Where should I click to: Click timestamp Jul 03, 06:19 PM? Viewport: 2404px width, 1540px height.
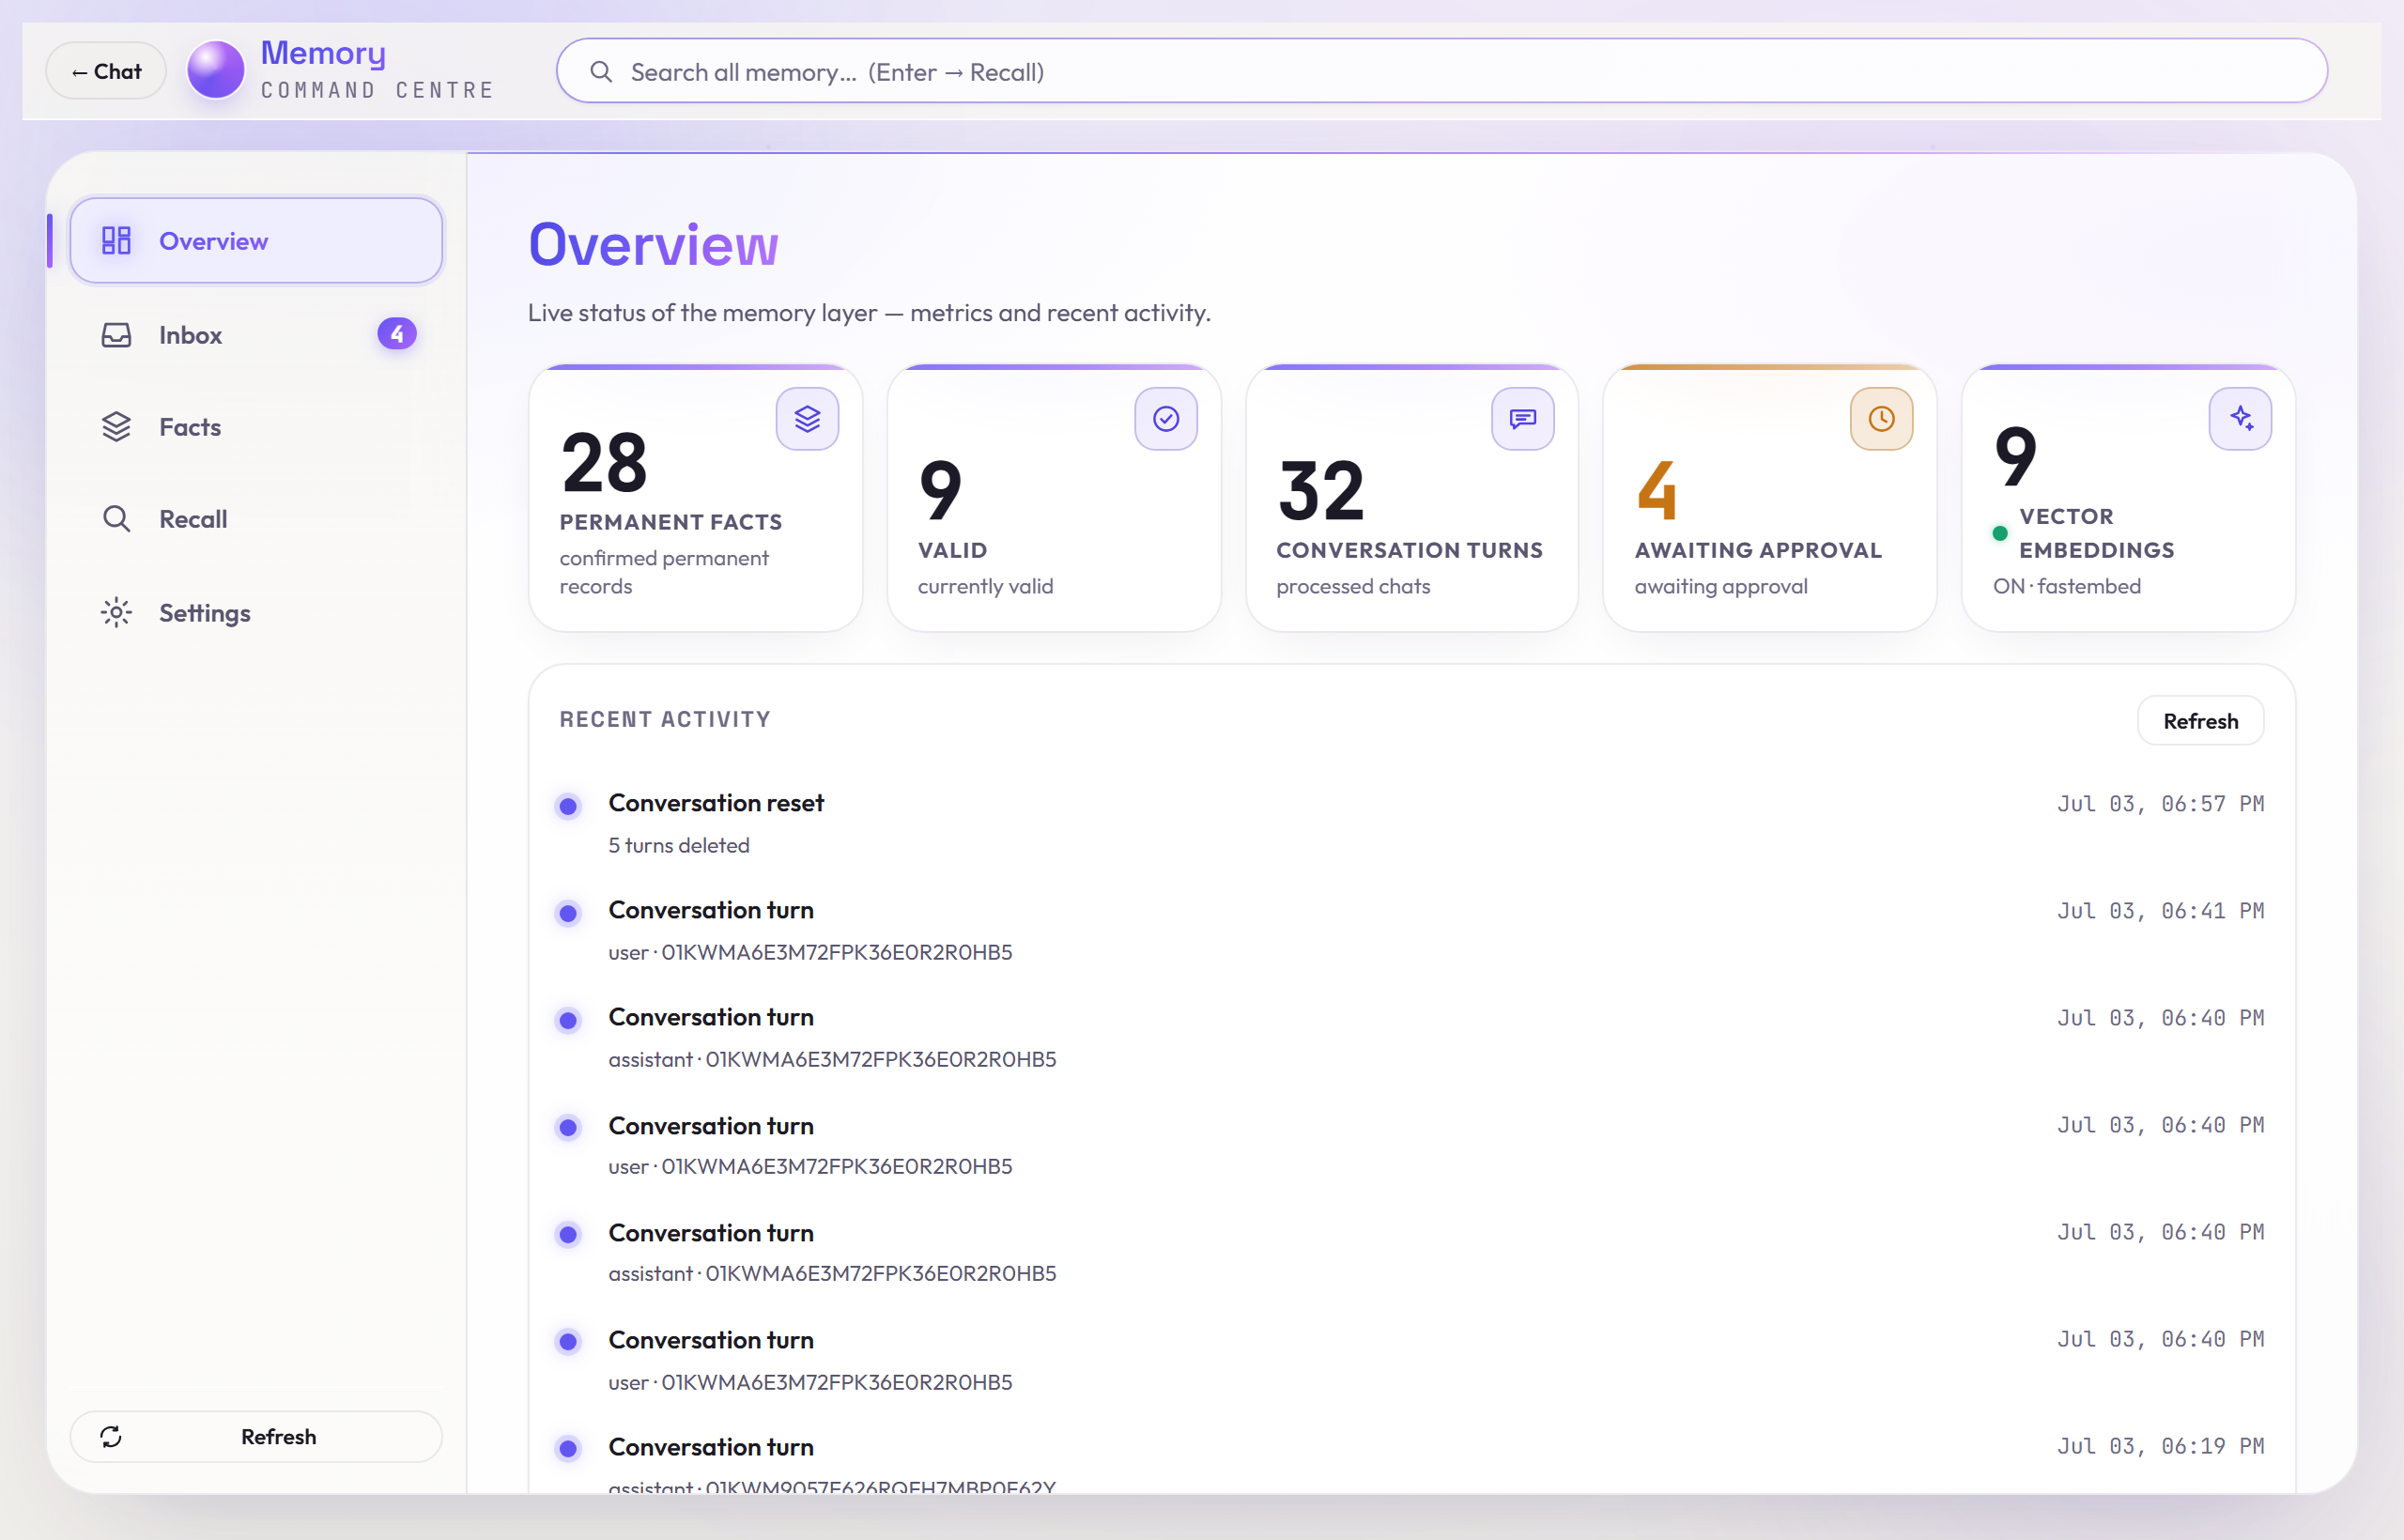pos(2160,1446)
